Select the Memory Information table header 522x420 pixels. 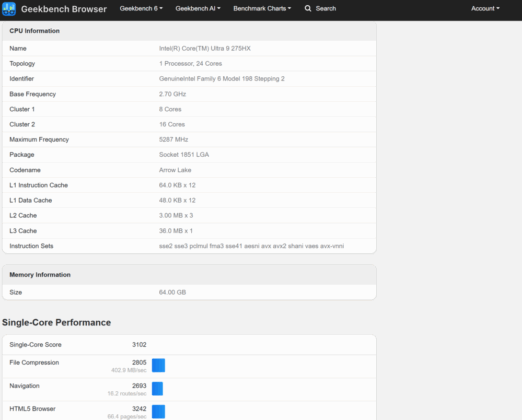click(189, 275)
